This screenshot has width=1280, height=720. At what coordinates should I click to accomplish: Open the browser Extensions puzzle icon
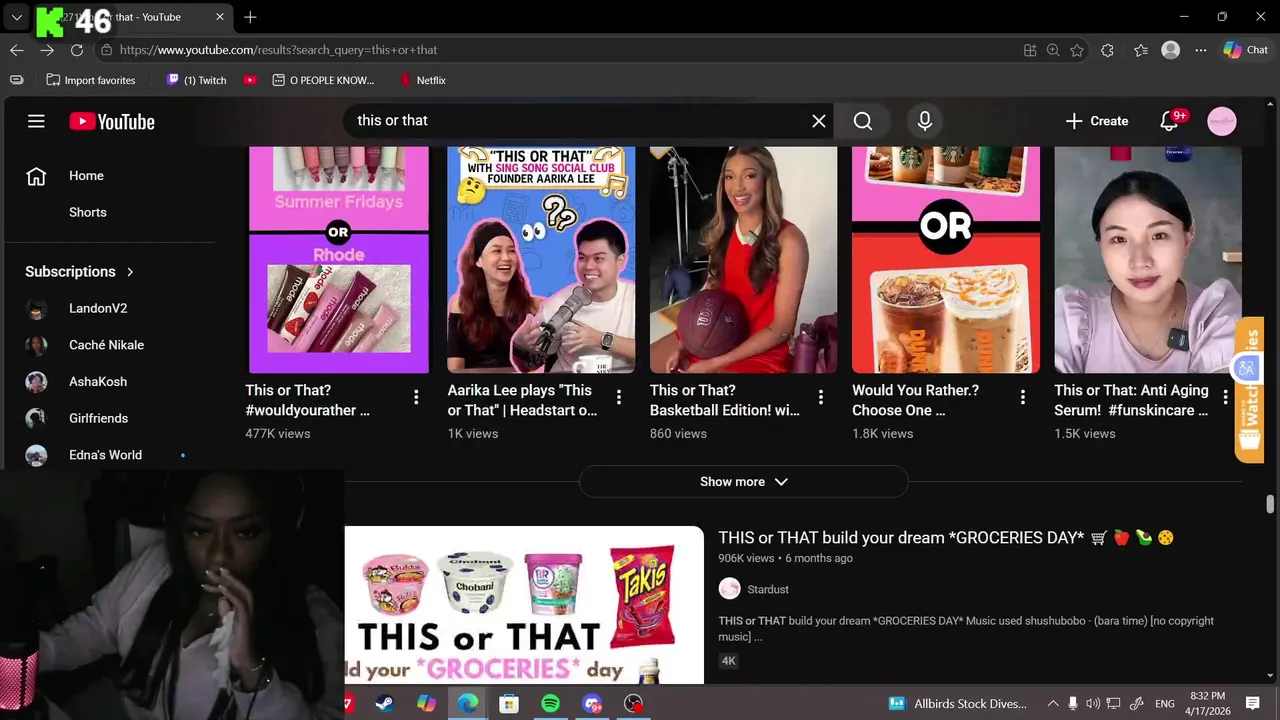pyautogui.click(x=1107, y=50)
